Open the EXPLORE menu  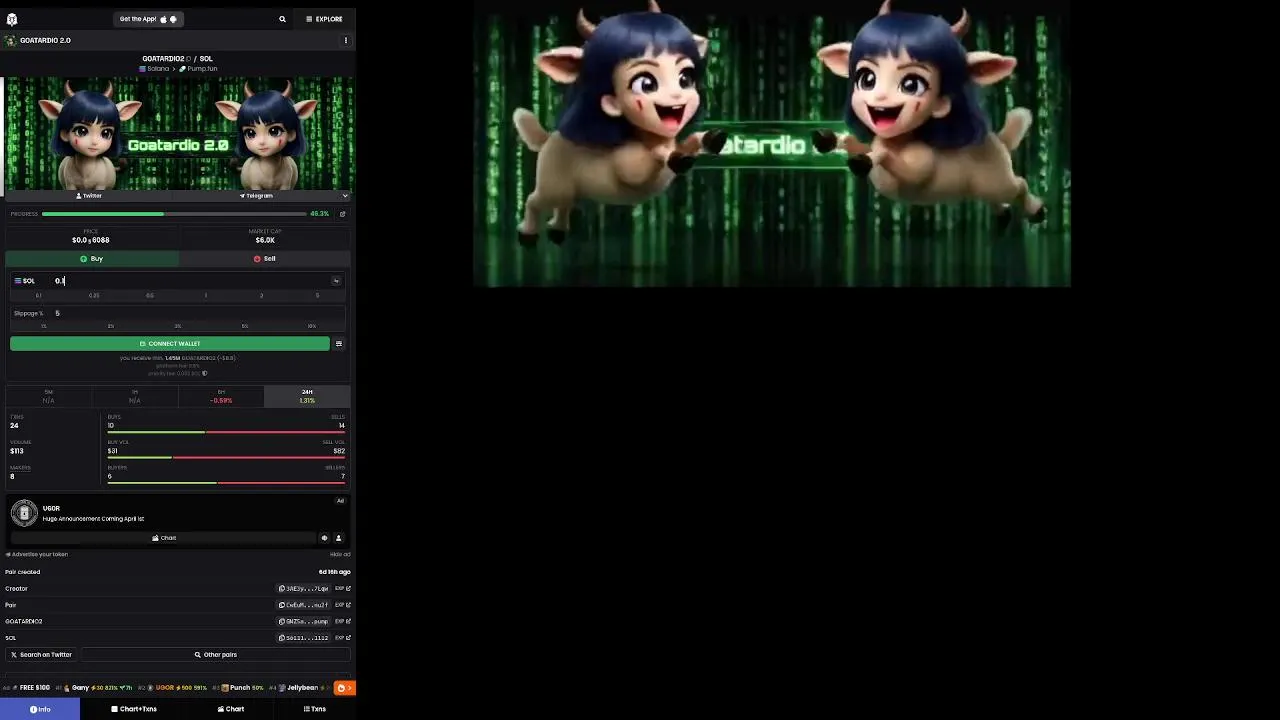[324, 19]
